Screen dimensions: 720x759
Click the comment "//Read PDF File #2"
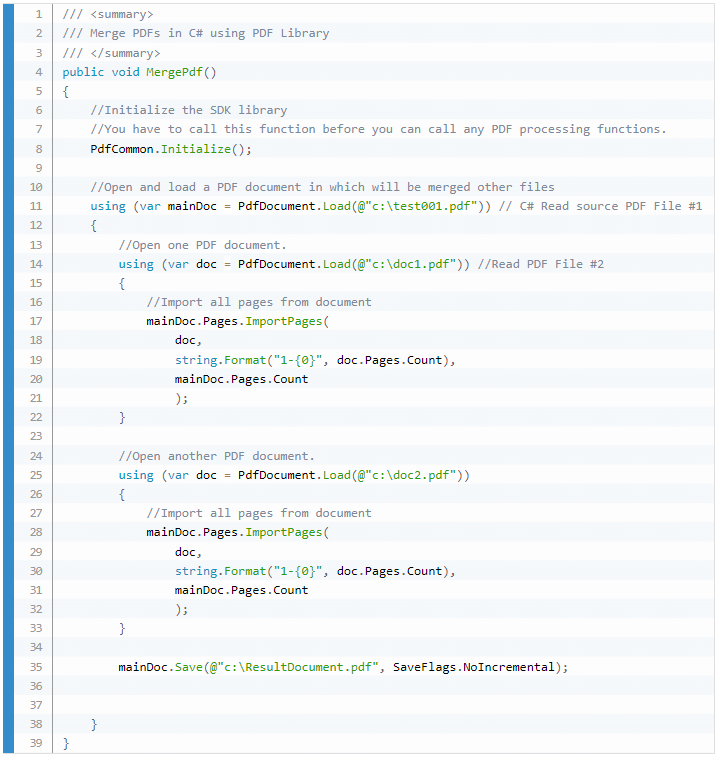[541, 264]
